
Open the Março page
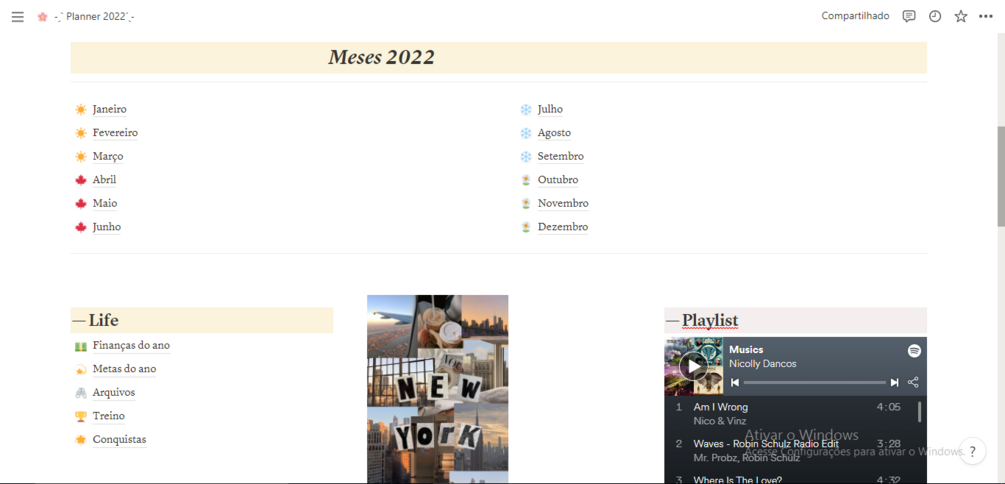(x=108, y=156)
